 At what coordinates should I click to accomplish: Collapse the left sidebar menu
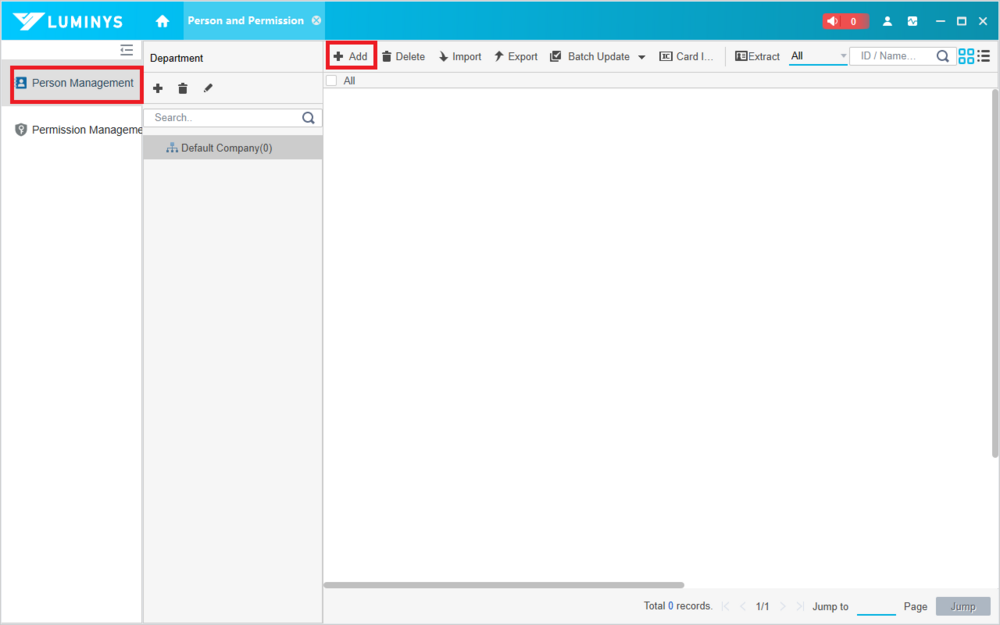pos(127,50)
